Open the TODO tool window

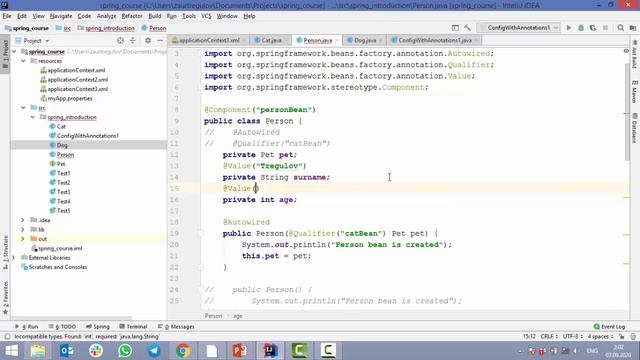coord(62,327)
